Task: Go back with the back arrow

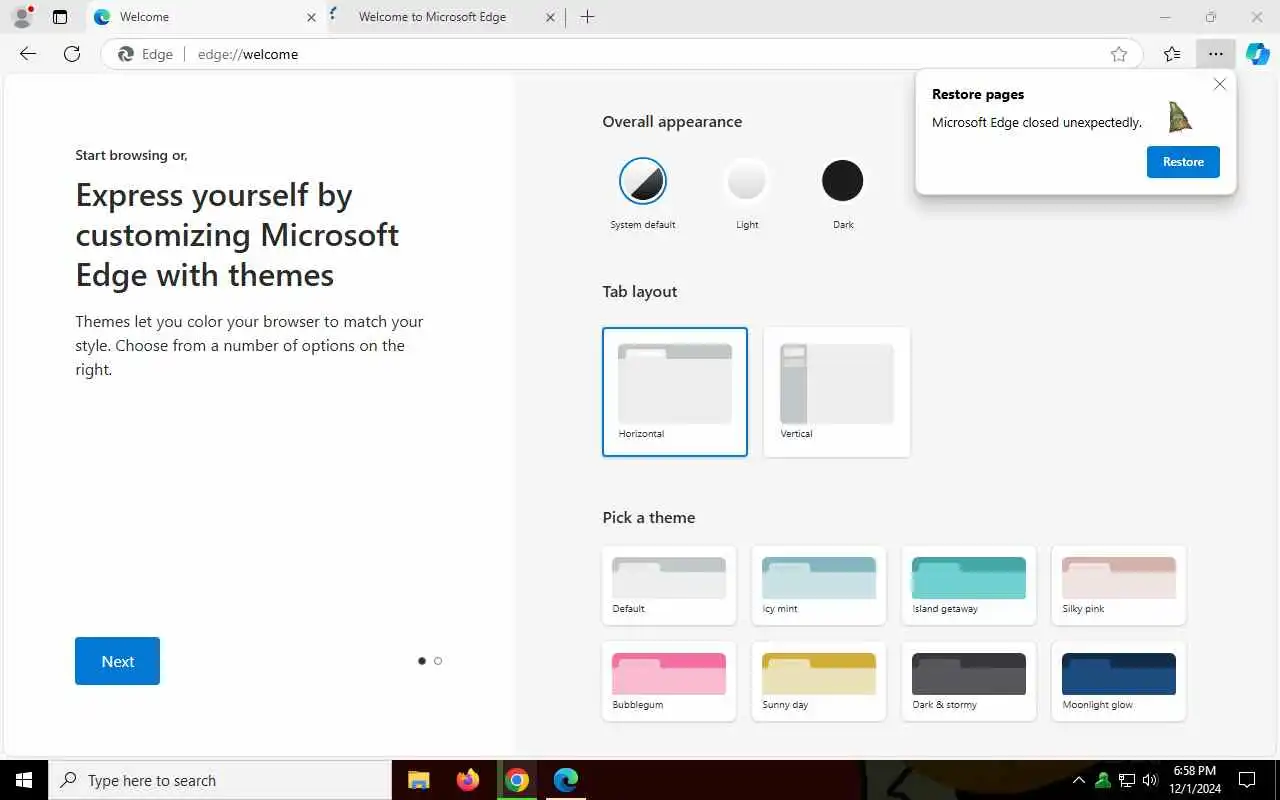Action: pyautogui.click(x=28, y=54)
